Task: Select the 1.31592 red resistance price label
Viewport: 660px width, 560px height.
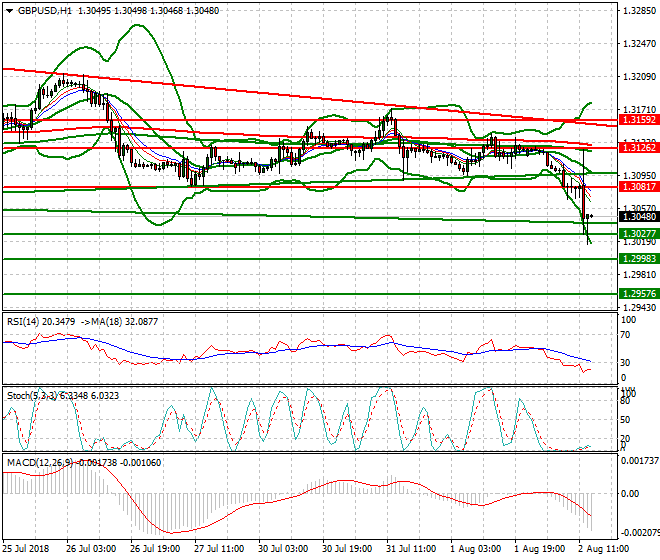Action: coord(639,120)
